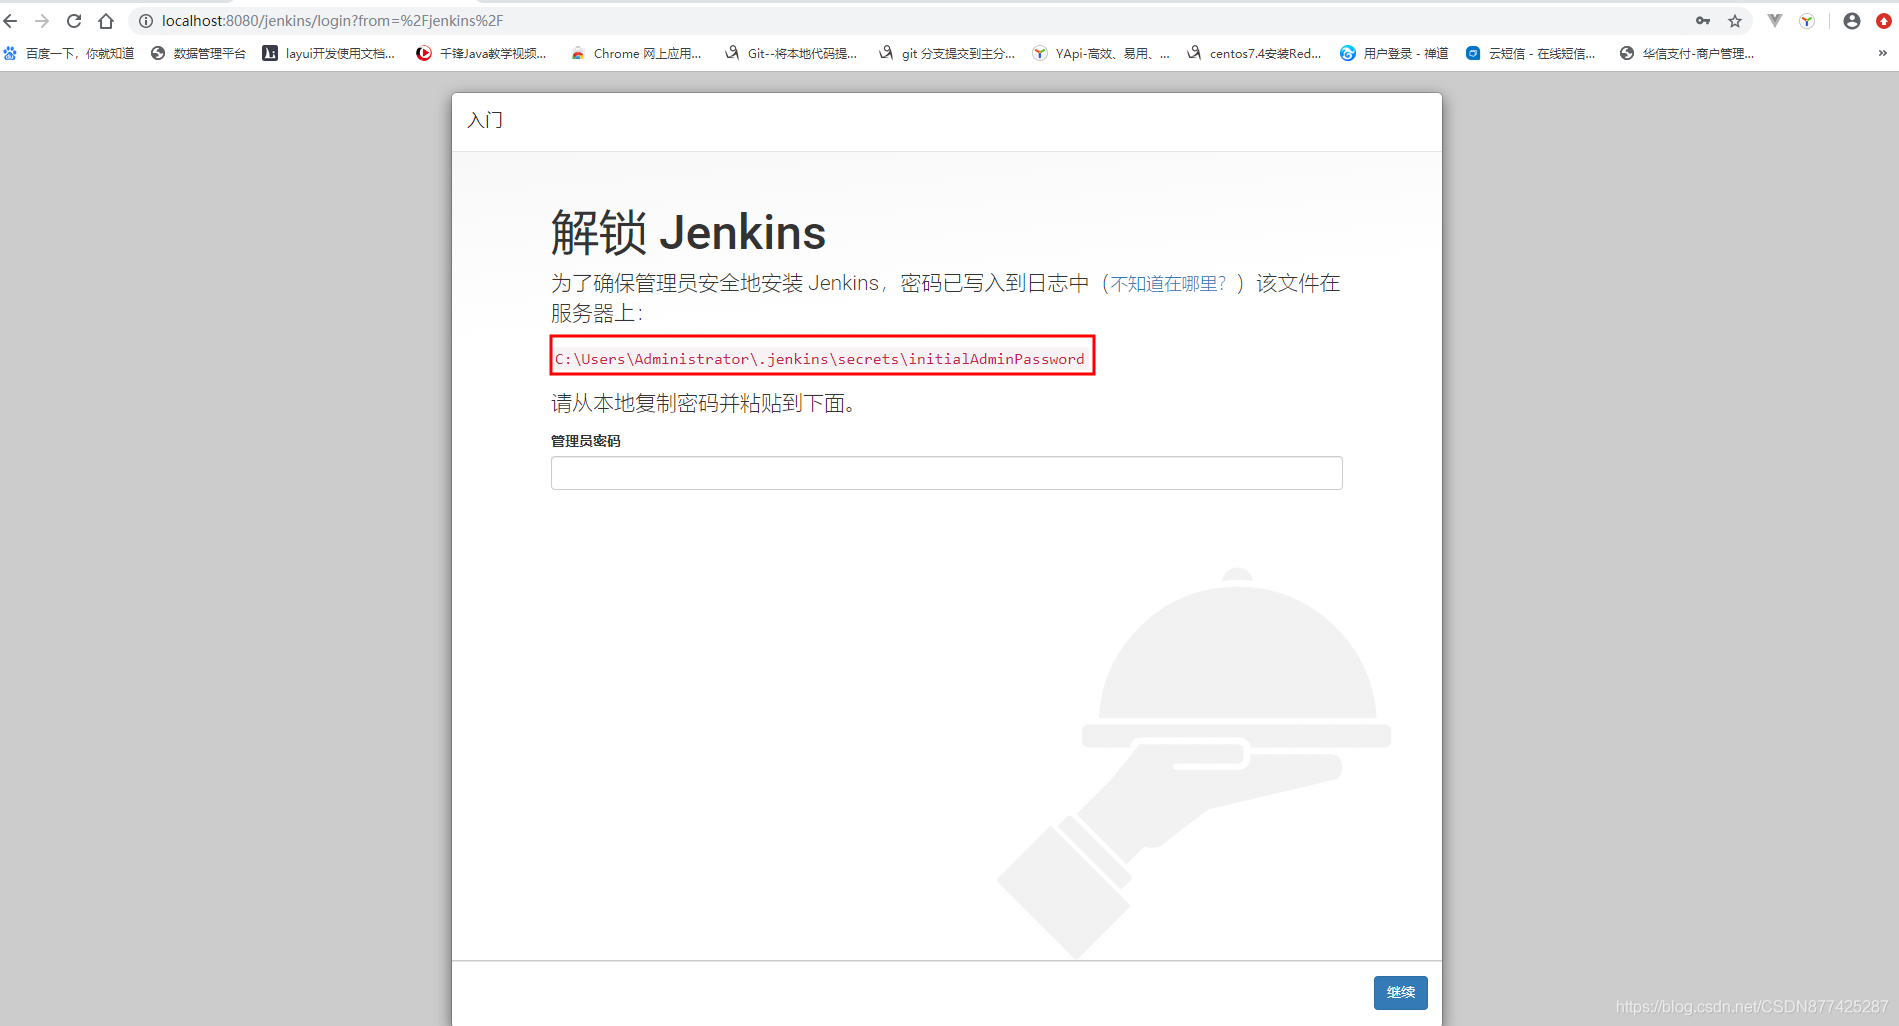Click the 管理员密码 field label
Viewport: 1899px width, 1026px height.
pyautogui.click(x=586, y=441)
